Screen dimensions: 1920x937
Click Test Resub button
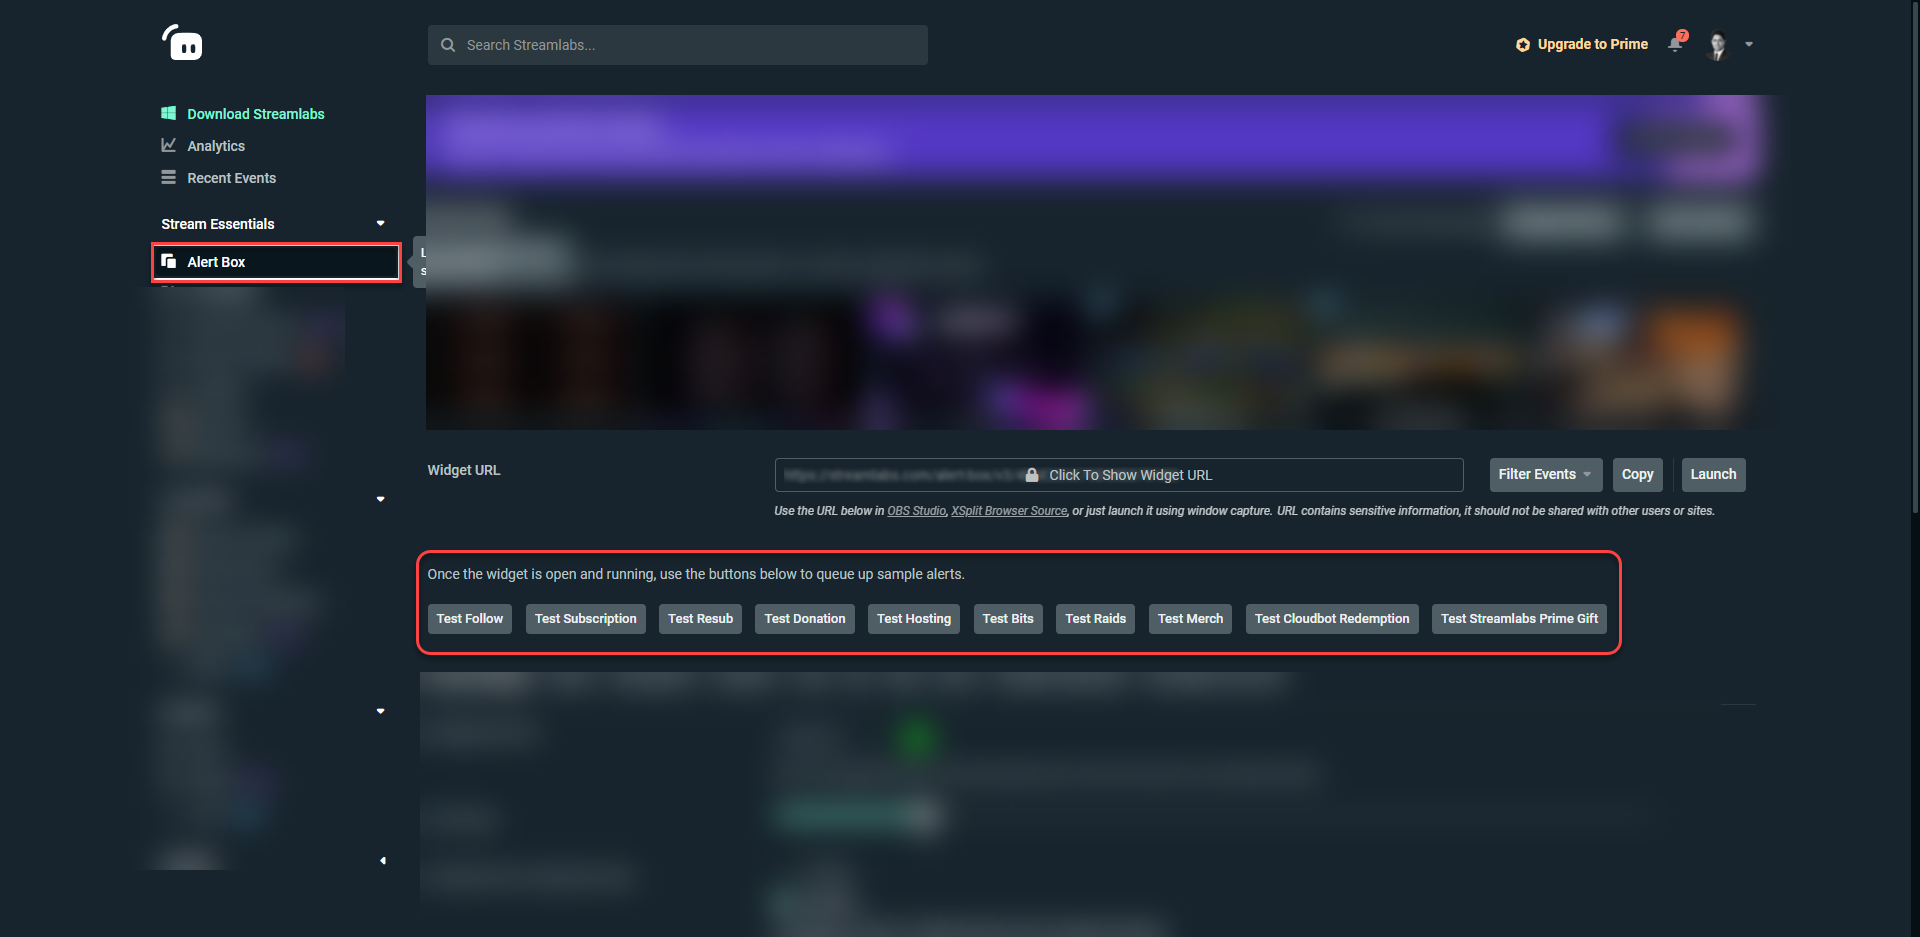click(x=701, y=619)
